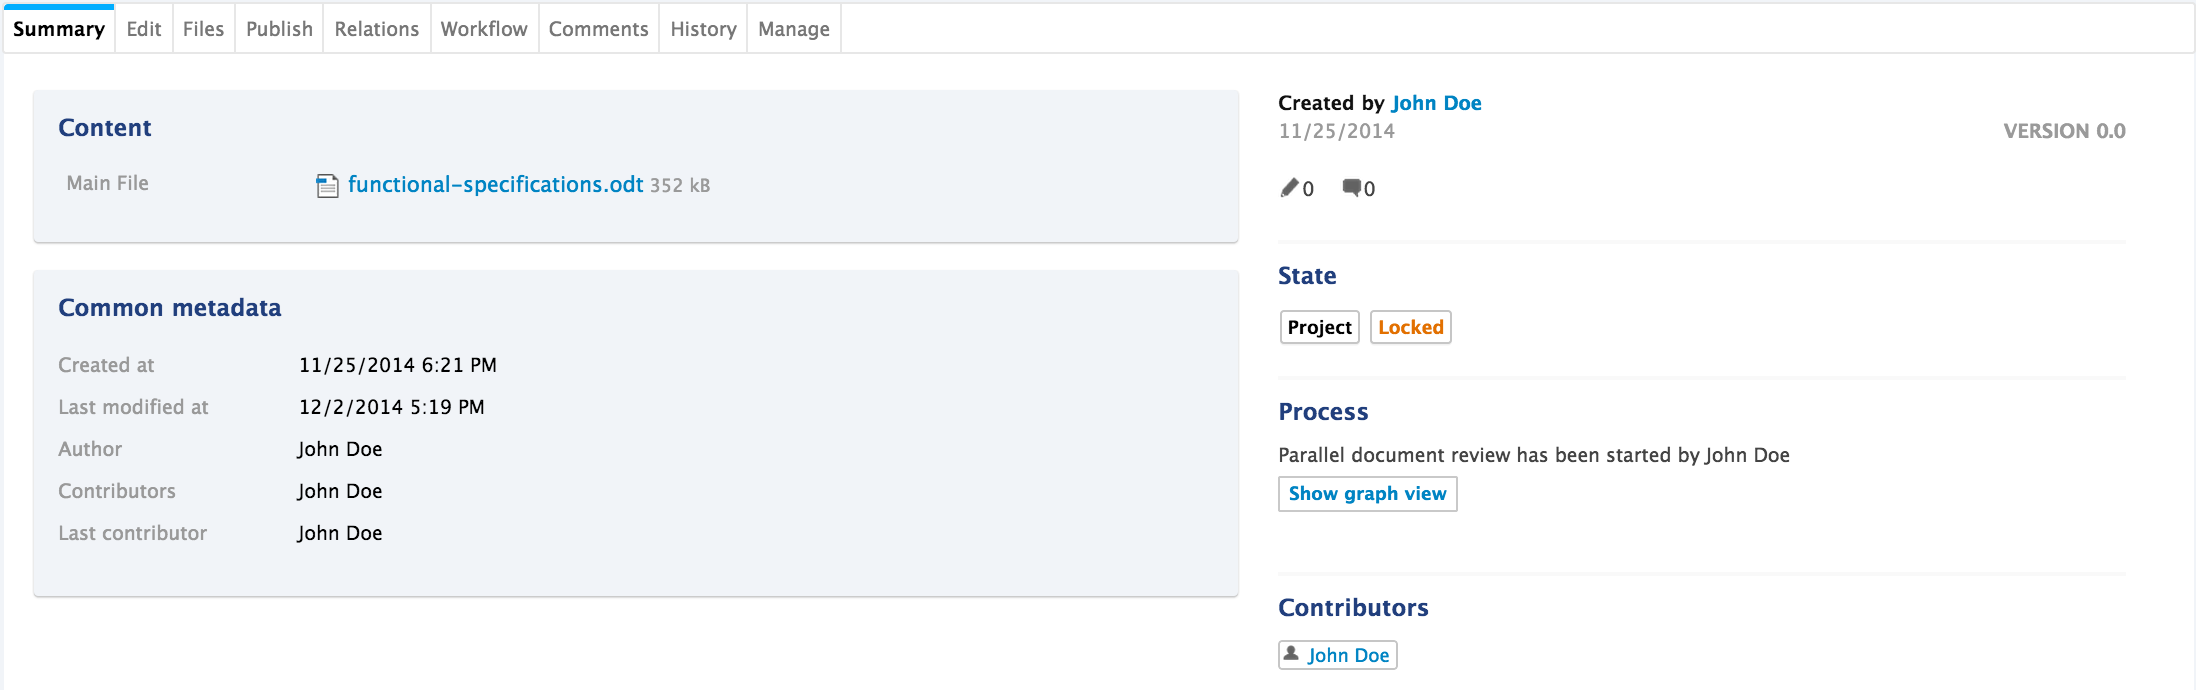
Task: Click the Show graph view button
Action: click(1367, 494)
